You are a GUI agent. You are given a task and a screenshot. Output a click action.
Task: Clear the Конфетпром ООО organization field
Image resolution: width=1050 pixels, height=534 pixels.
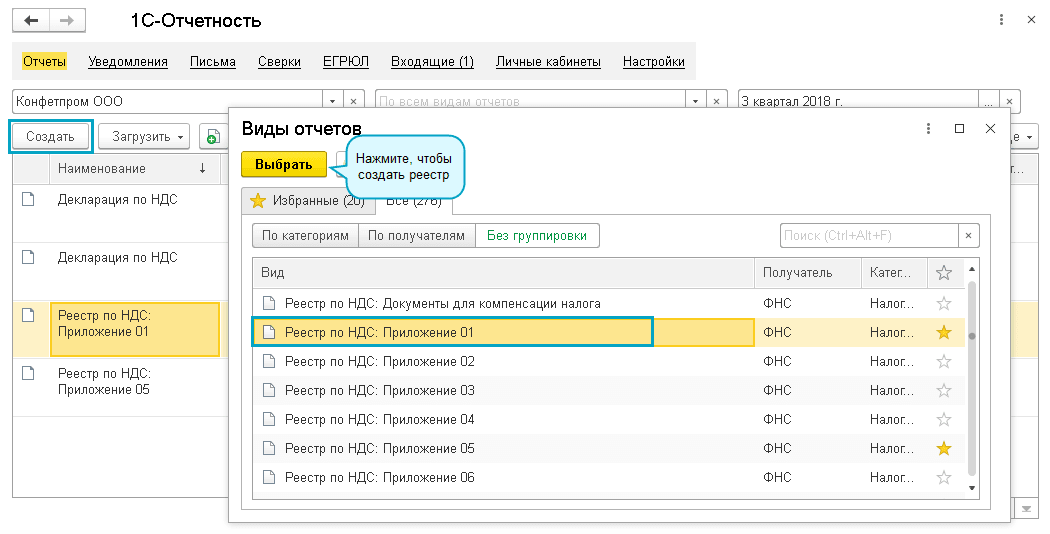click(x=354, y=101)
